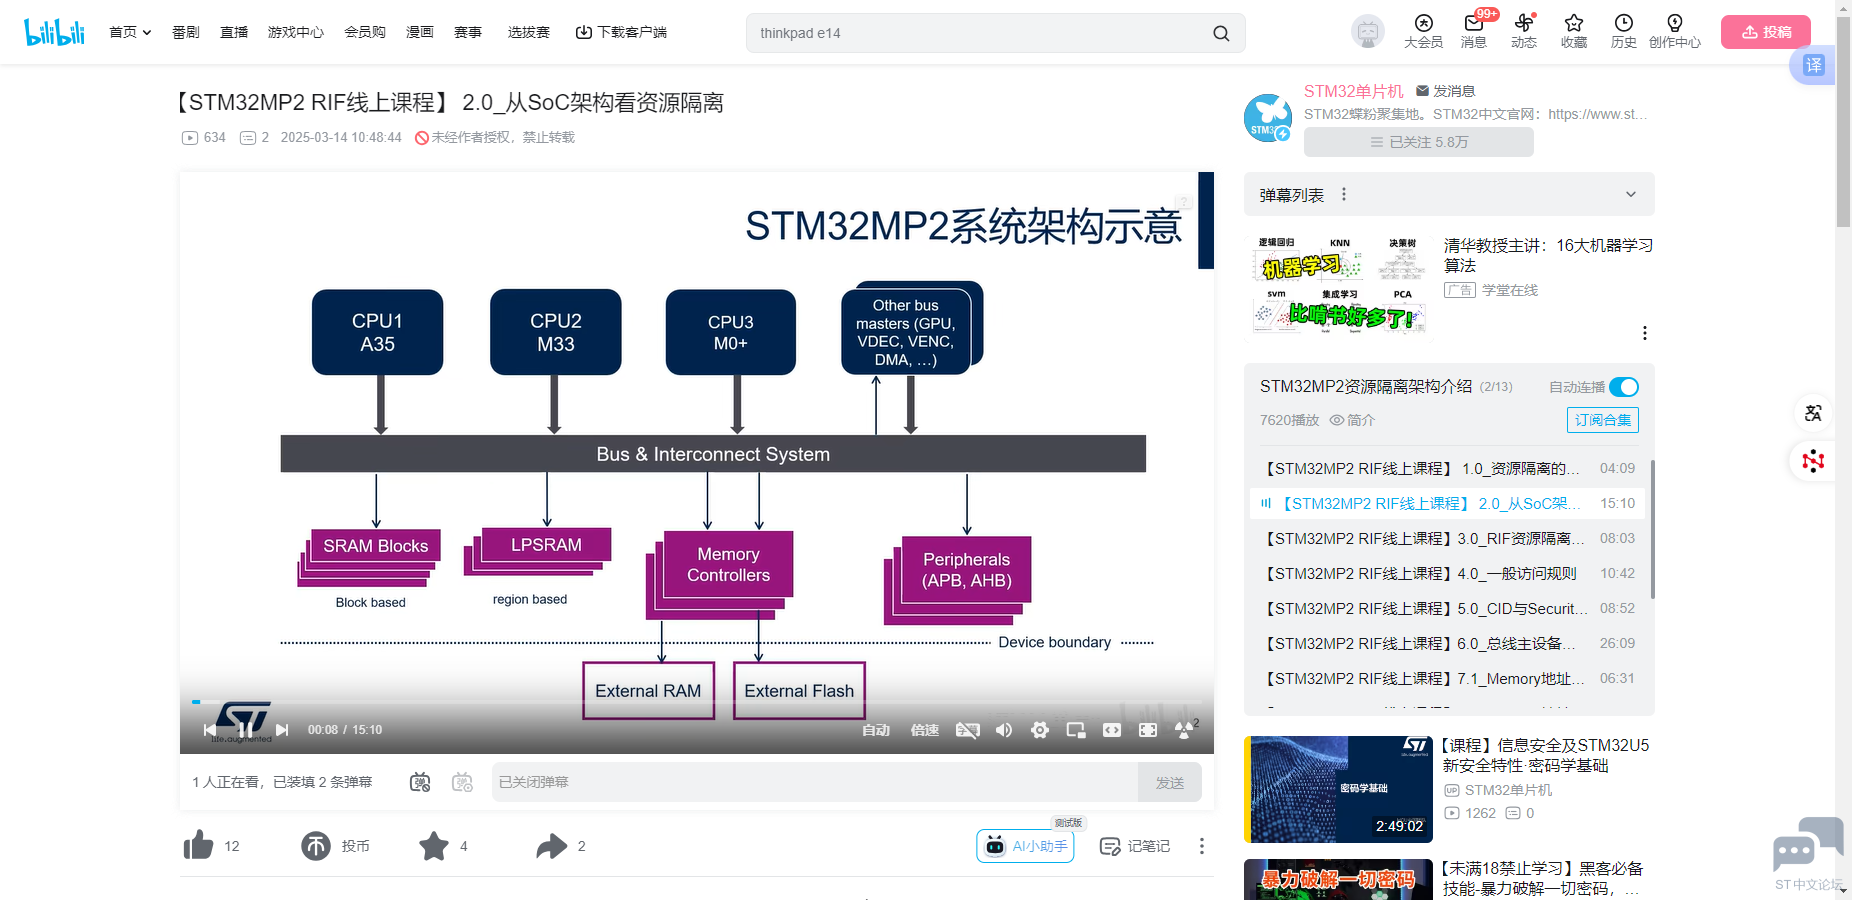This screenshot has width=1852, height=900.
Task: Open 漫画 menu item
Action: click(420, 32)
